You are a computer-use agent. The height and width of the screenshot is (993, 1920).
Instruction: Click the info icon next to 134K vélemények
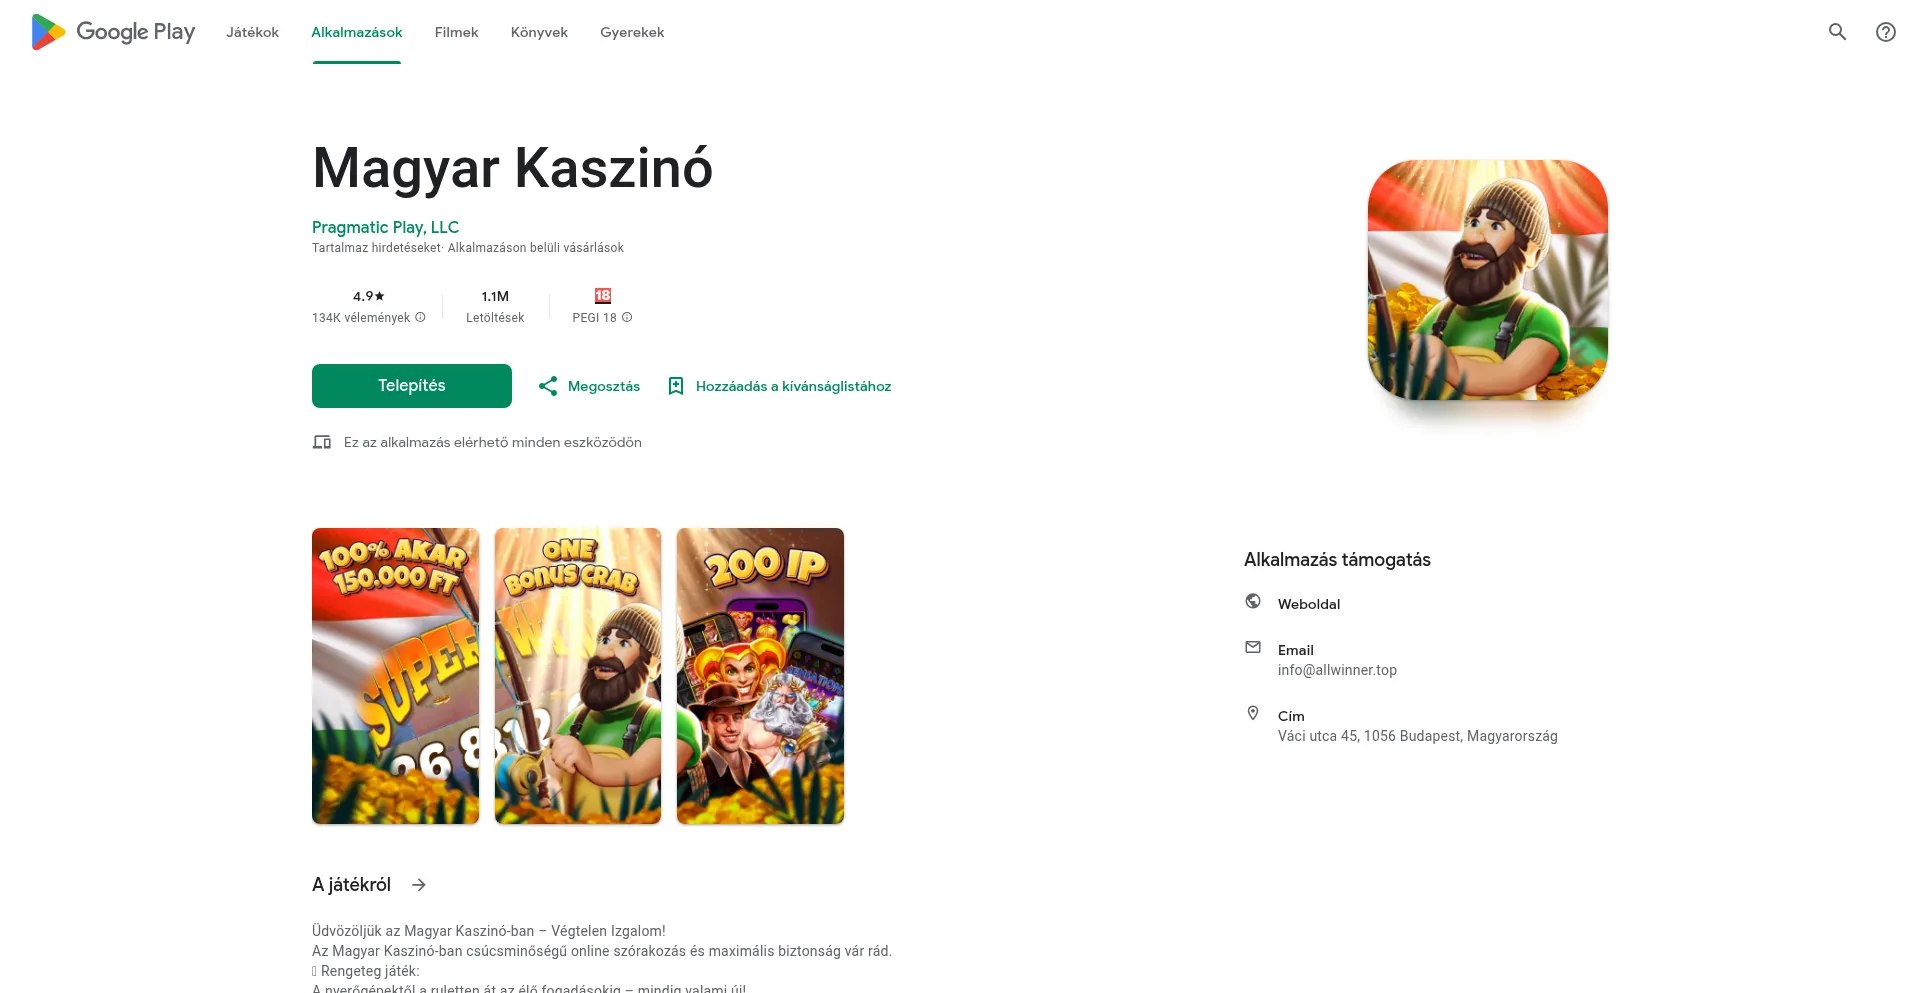pyautogui.click(x=420, y=317)
